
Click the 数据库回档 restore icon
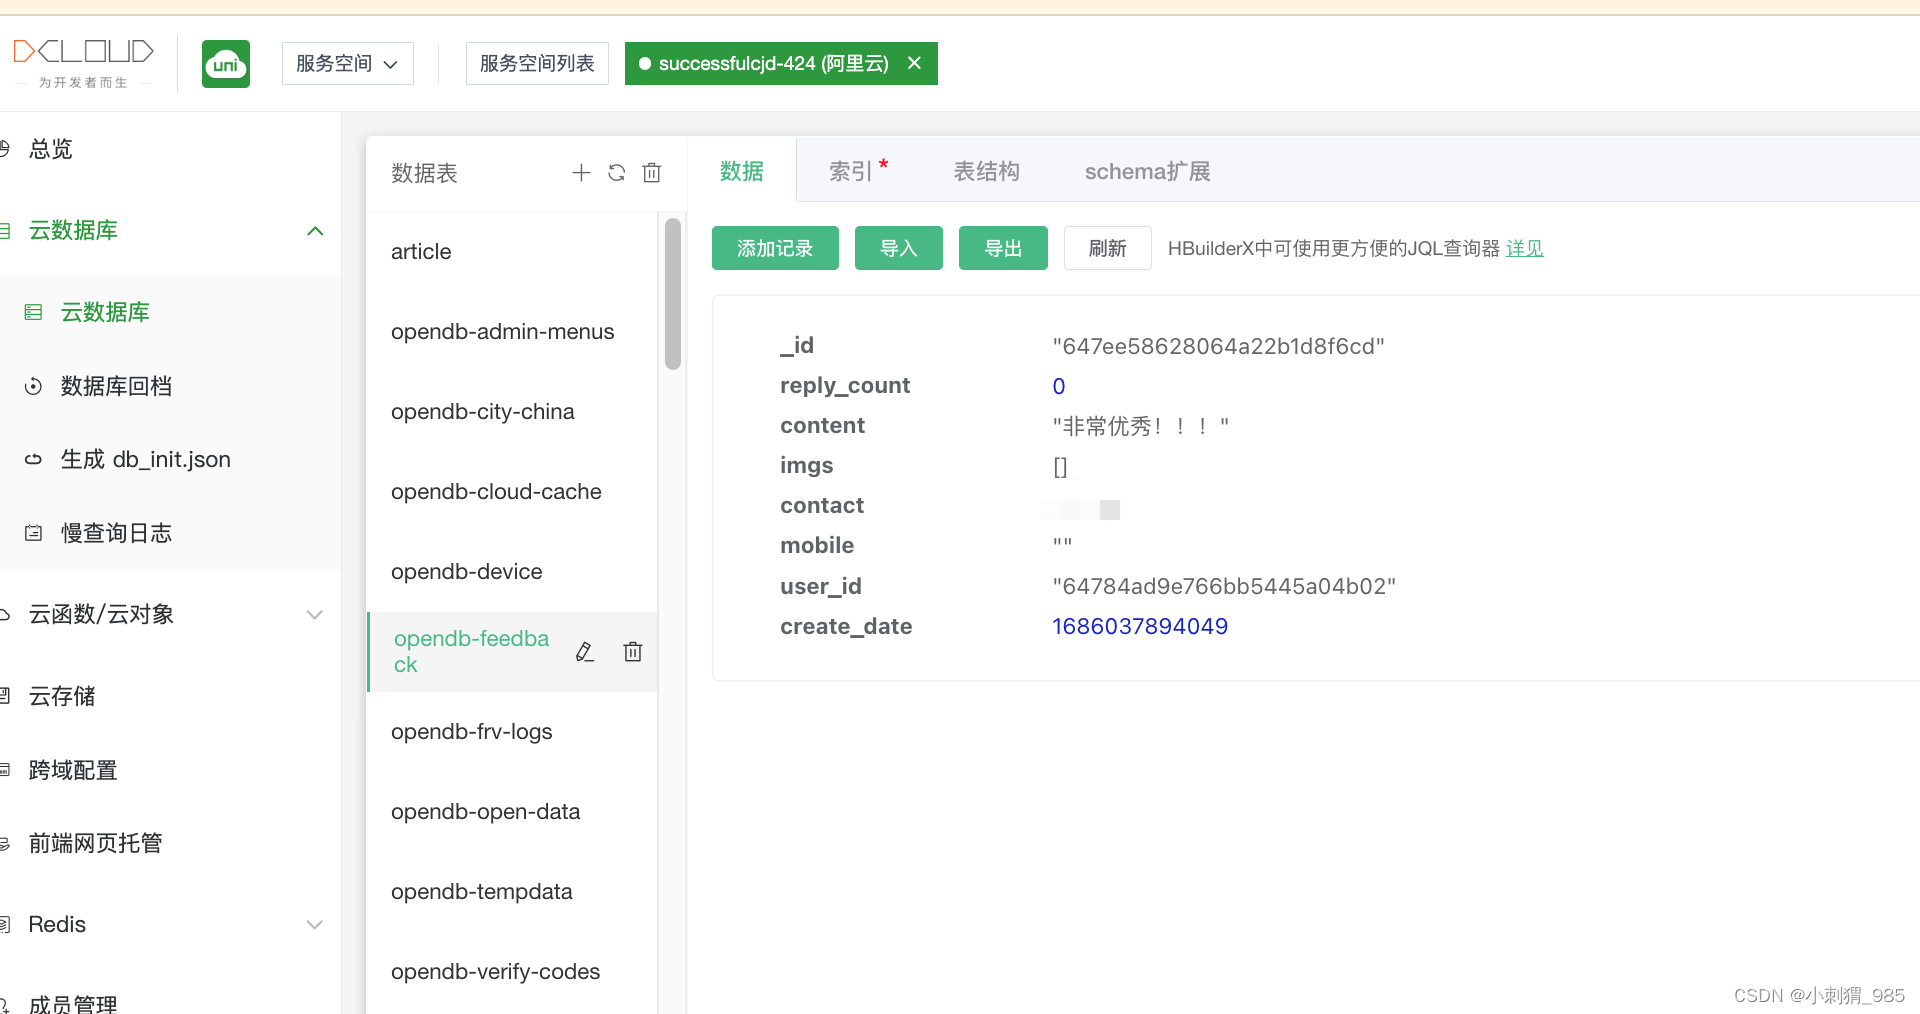[33, 386]
